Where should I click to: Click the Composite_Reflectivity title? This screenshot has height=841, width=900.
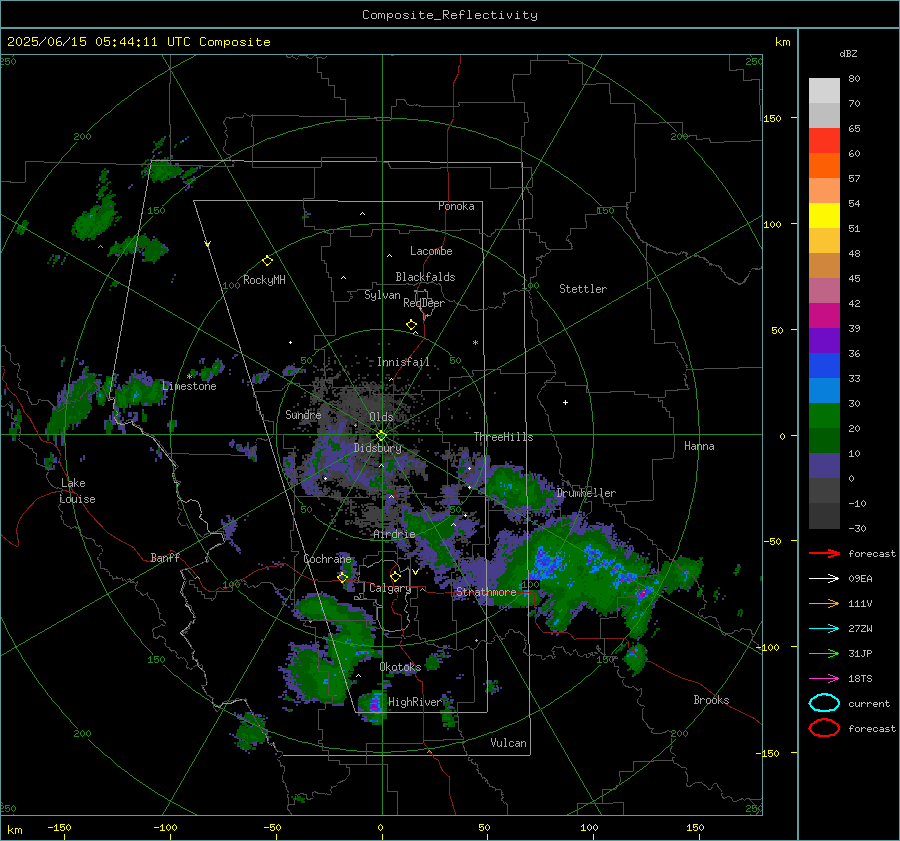pyautogui.click(x=449, y=15)
